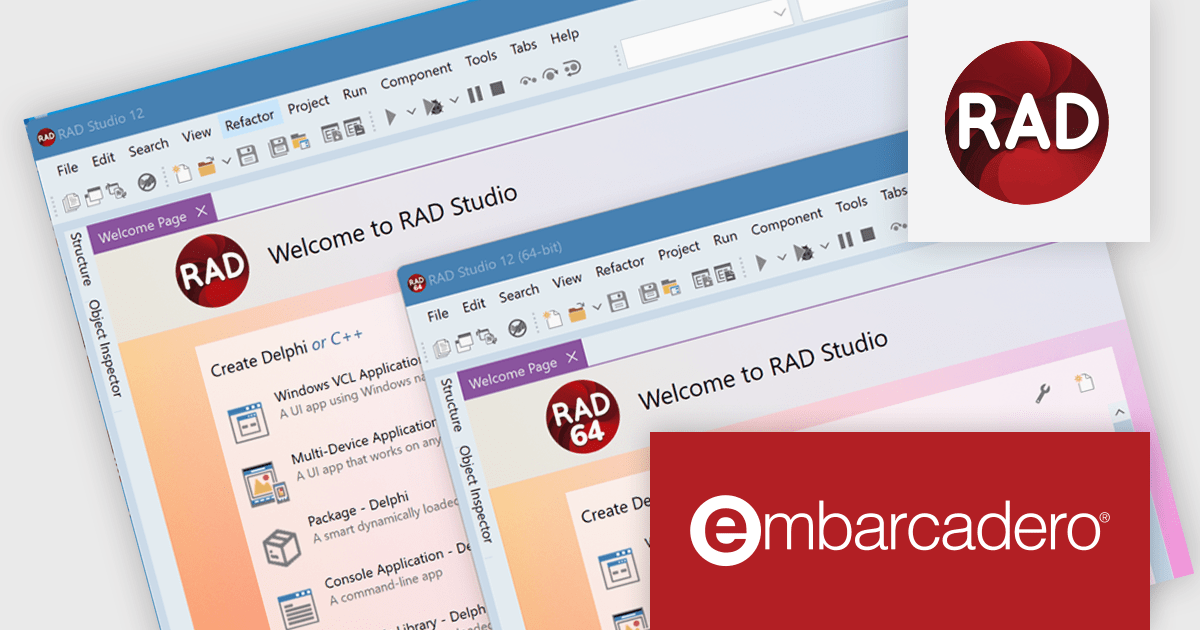
Task: Open Search menu in the 64-bit window
Action: pyautogui.click(x=519, y=294)
